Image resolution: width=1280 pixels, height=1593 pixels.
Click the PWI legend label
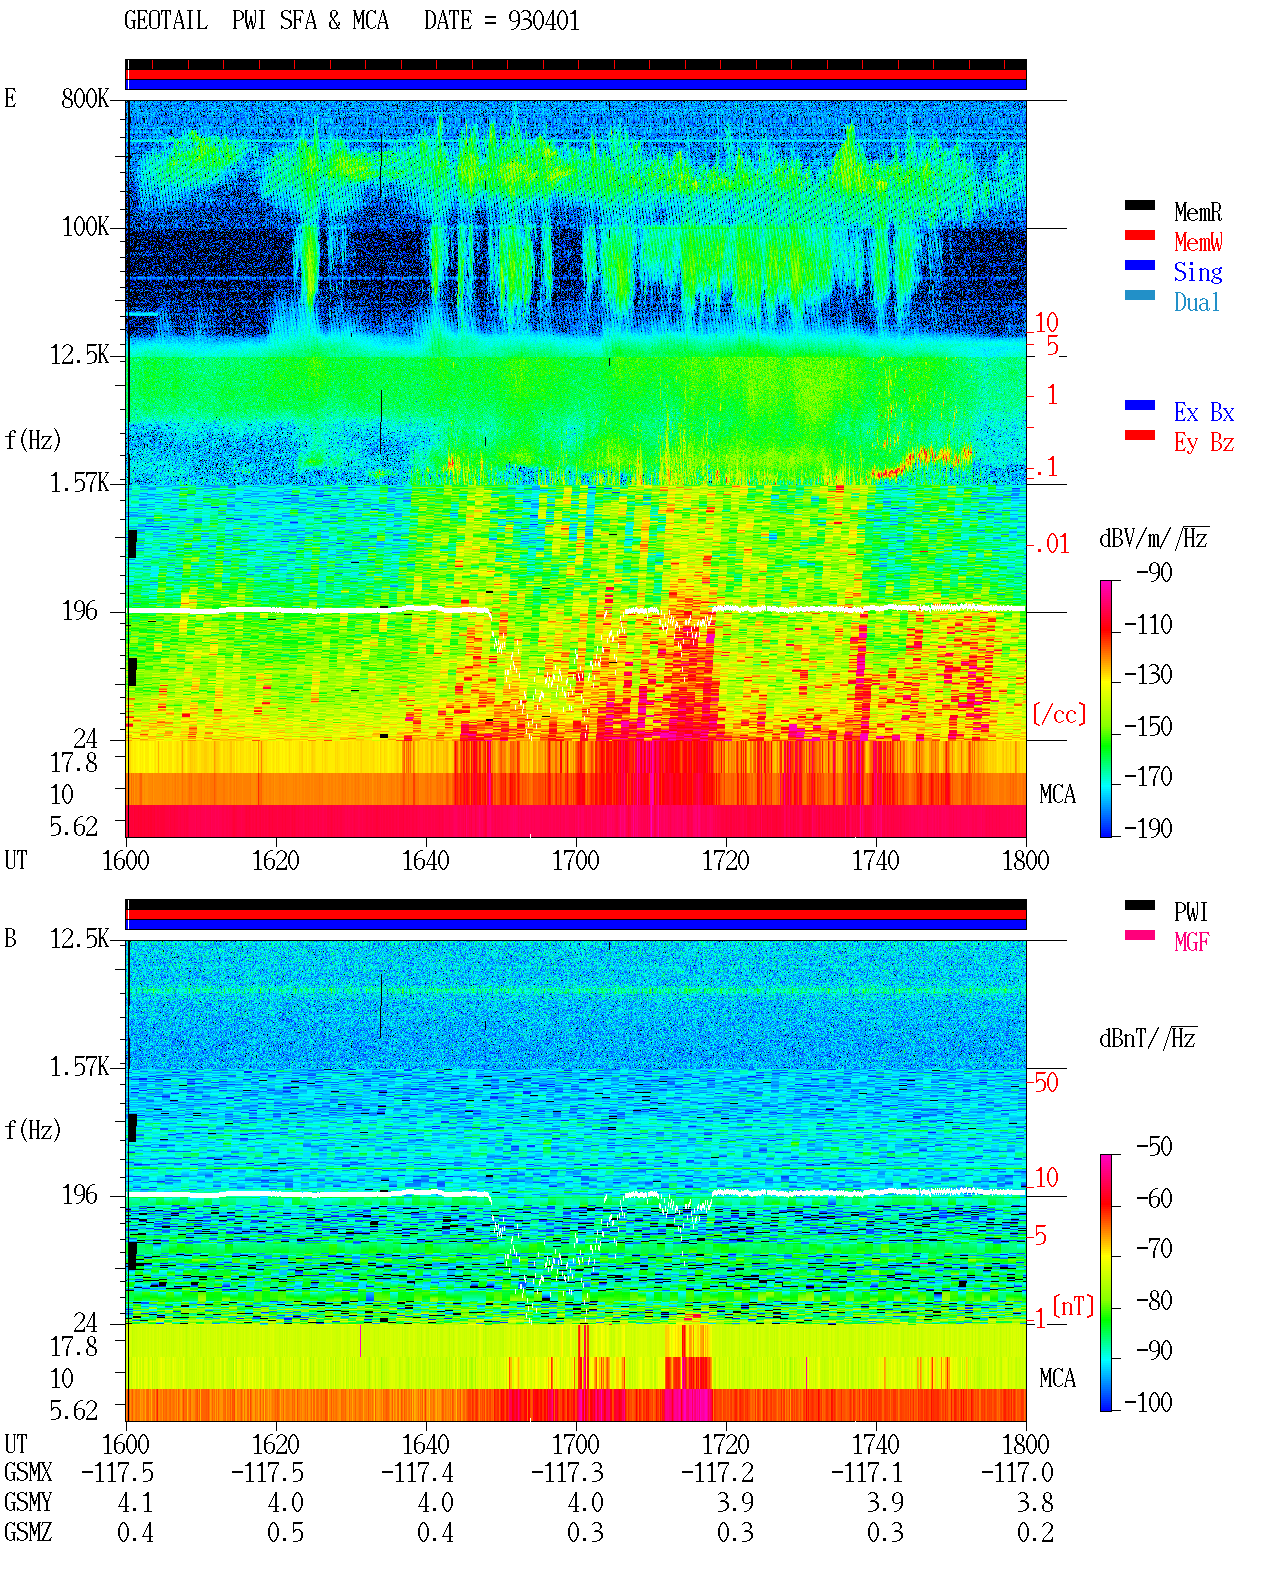click(x=1191, y=912)
